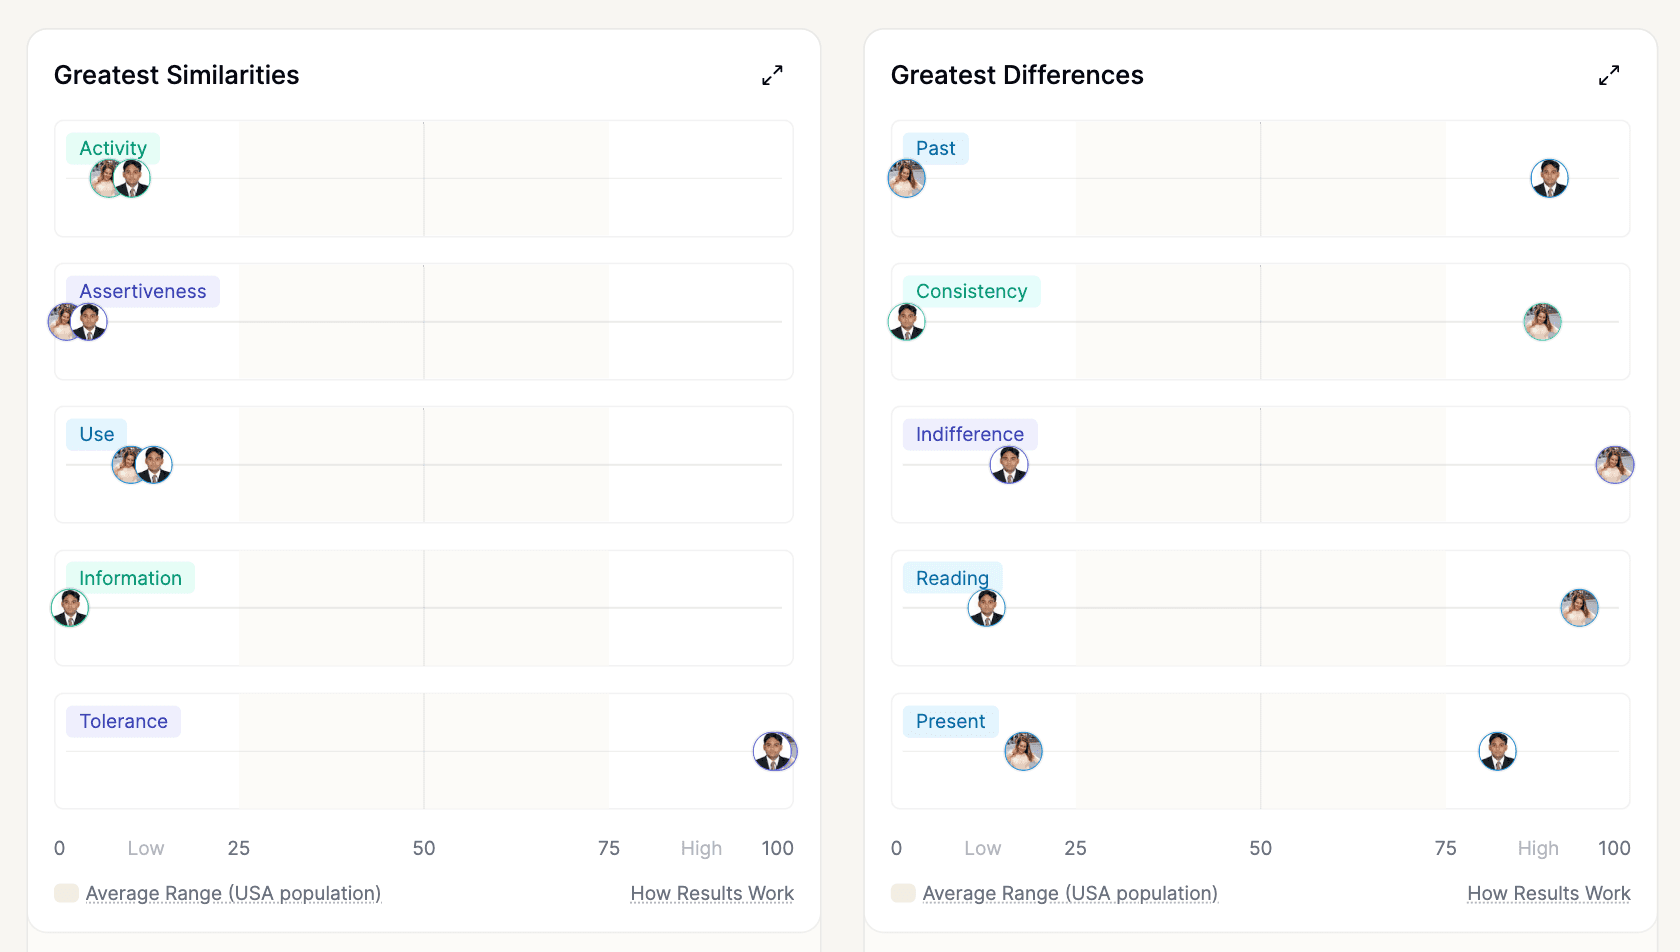1680x952 pixels.
Task: Click the woman's avatar on Consistency row
Action: pyautogui.click(x=1542, y=322)
